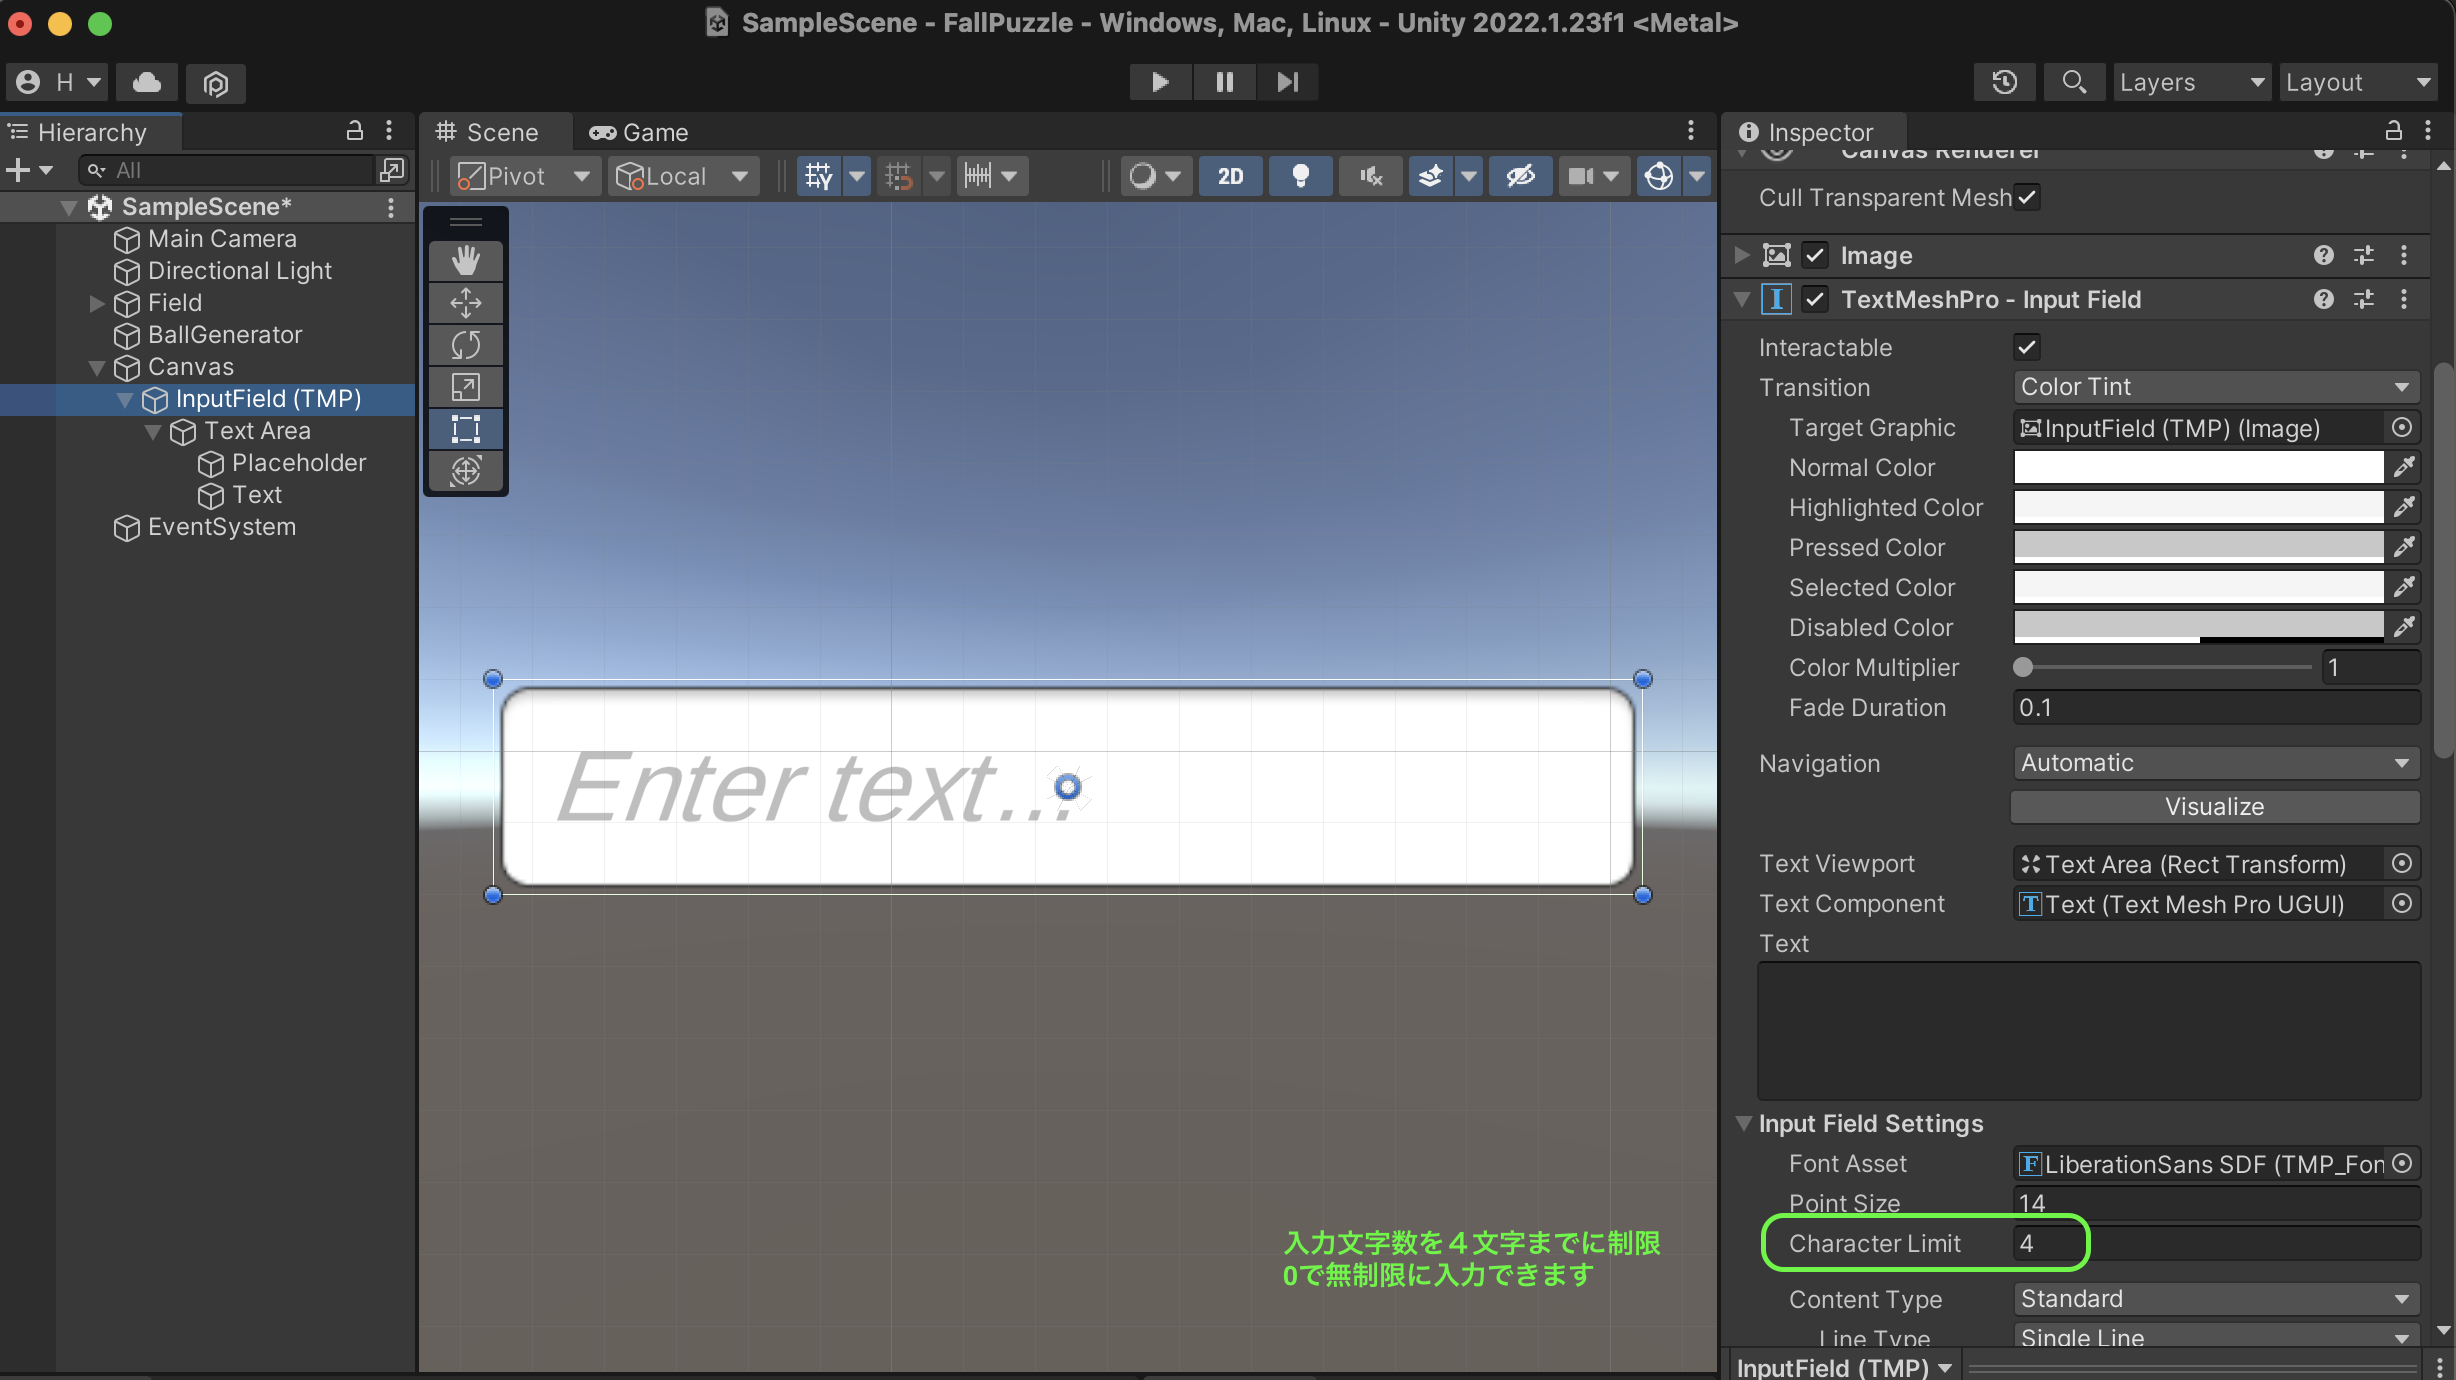Open the Content Type Standard dropdown
2456x1380 pixels.
coord(2215,1299)
